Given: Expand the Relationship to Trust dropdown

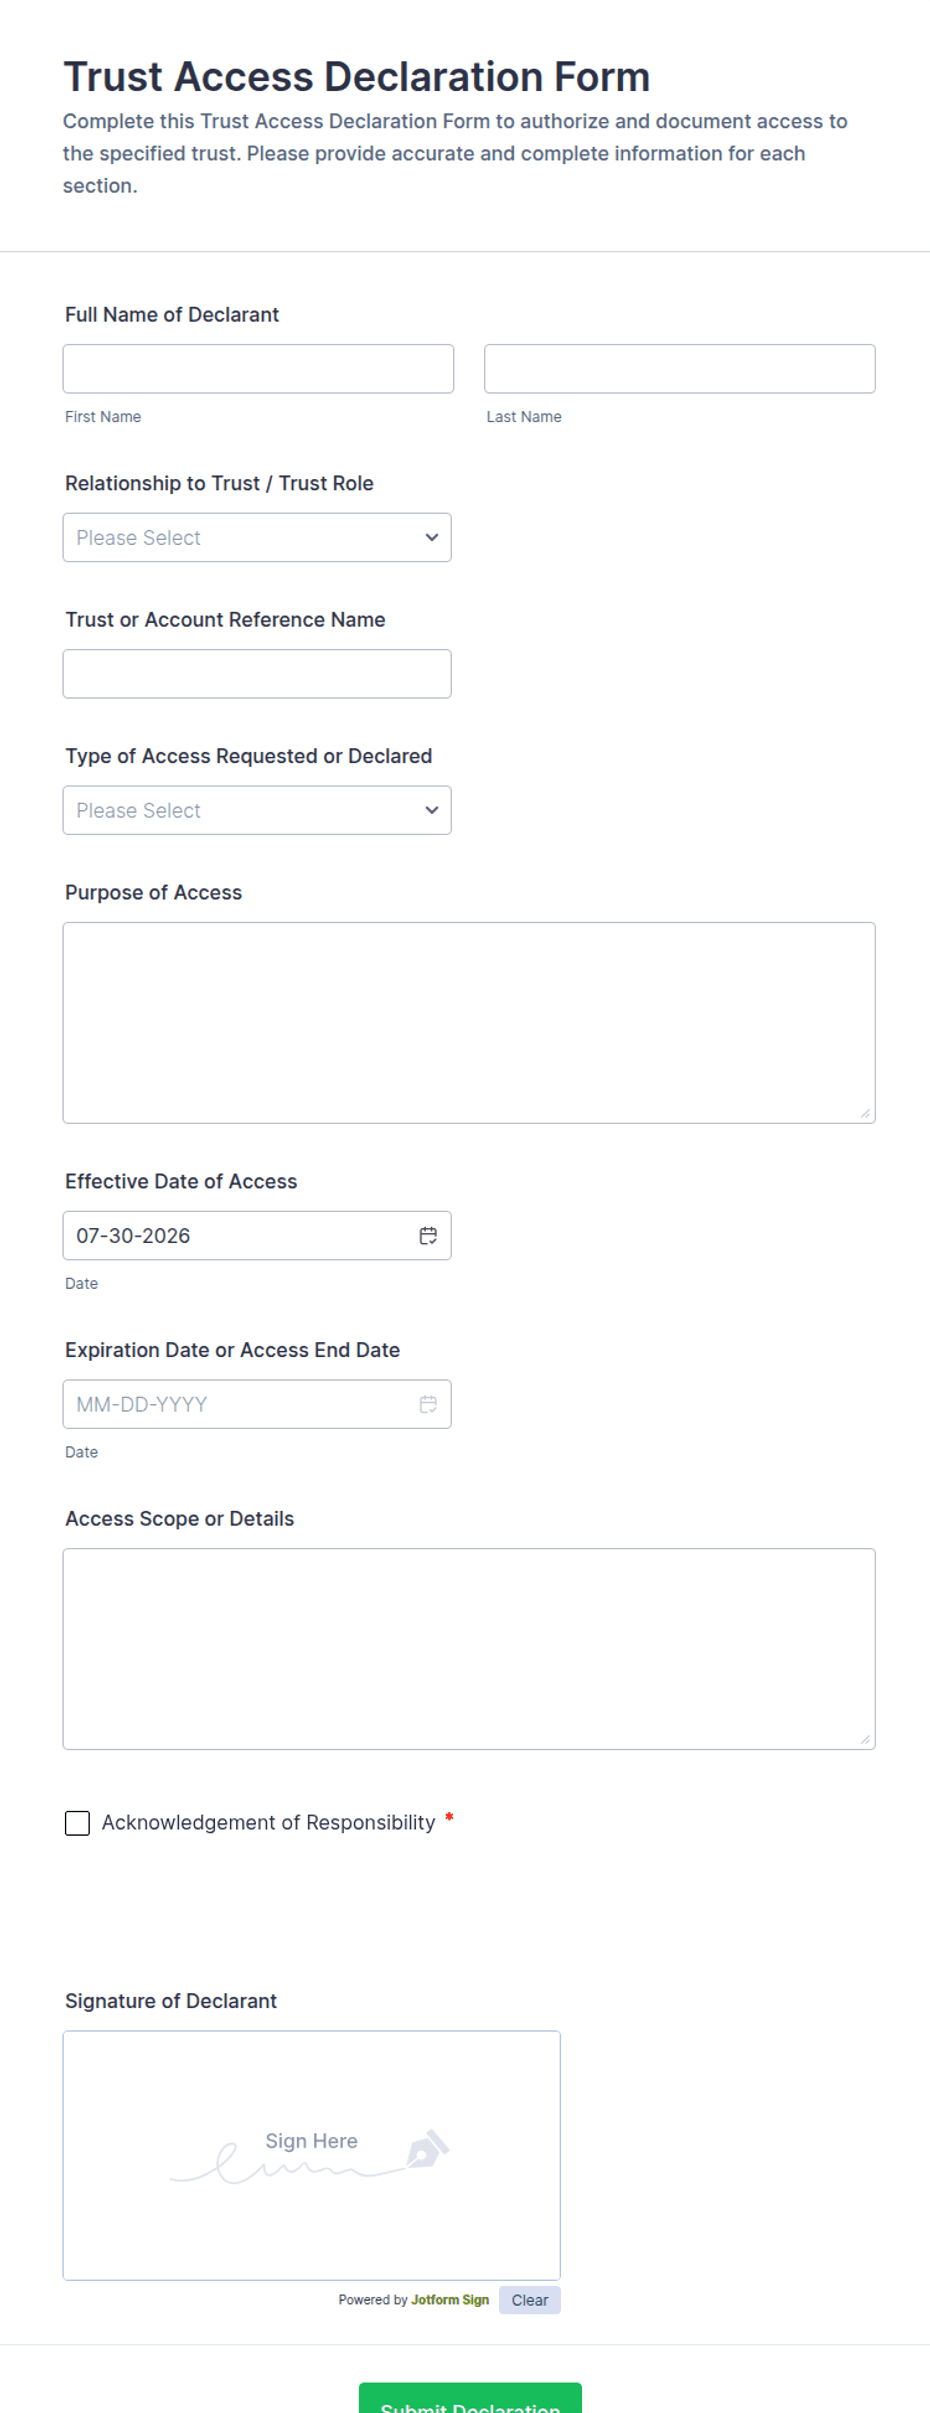Looking at the screenshot, I should (x=257, y=538).
